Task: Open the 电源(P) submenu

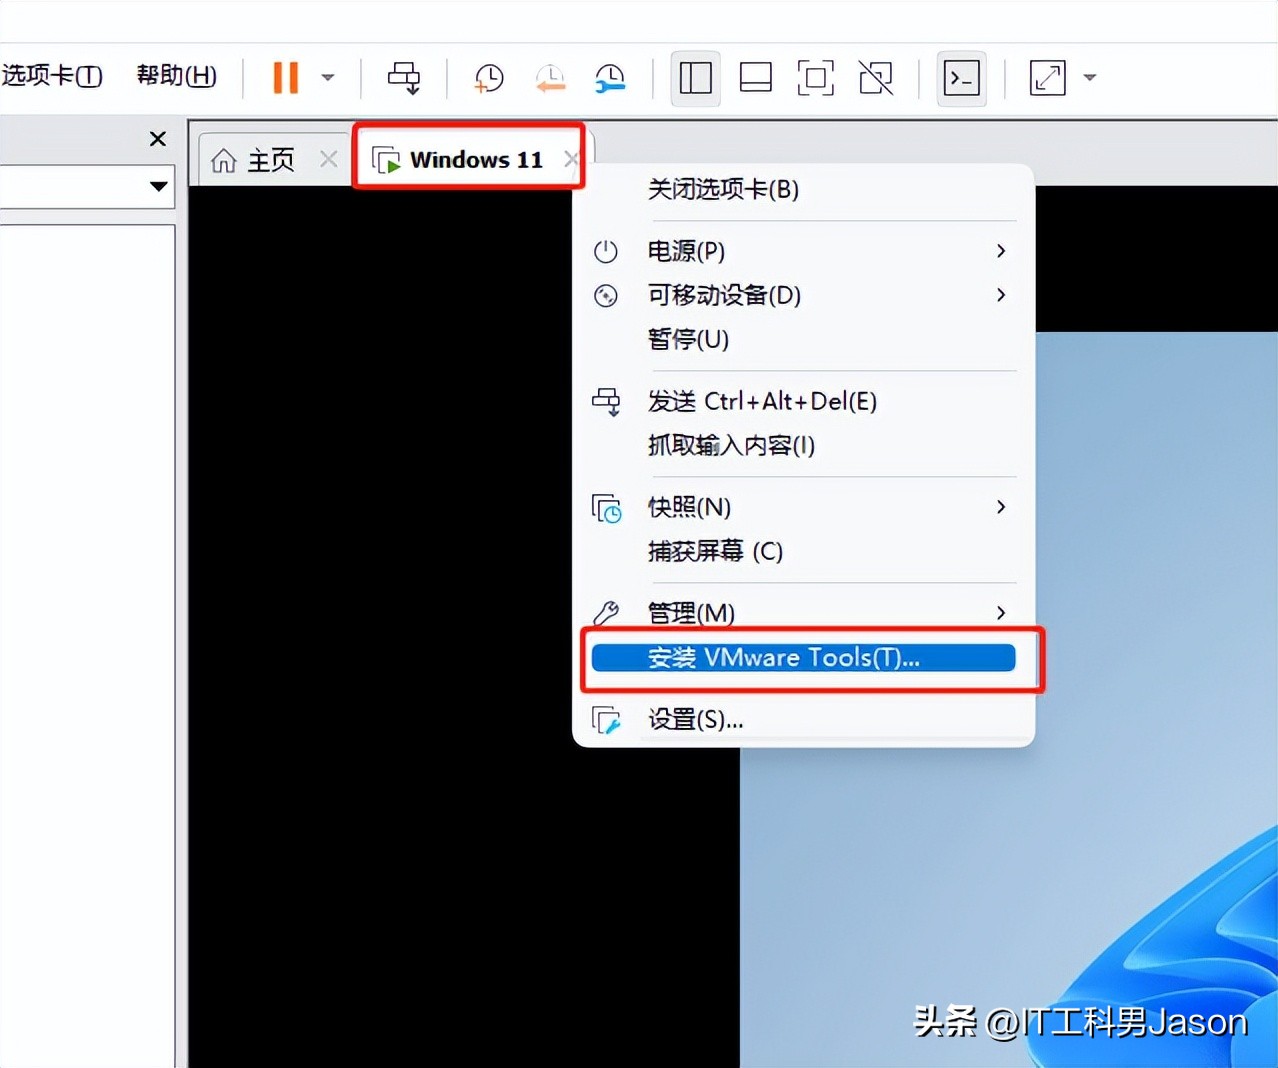Action: click(803, 251)
